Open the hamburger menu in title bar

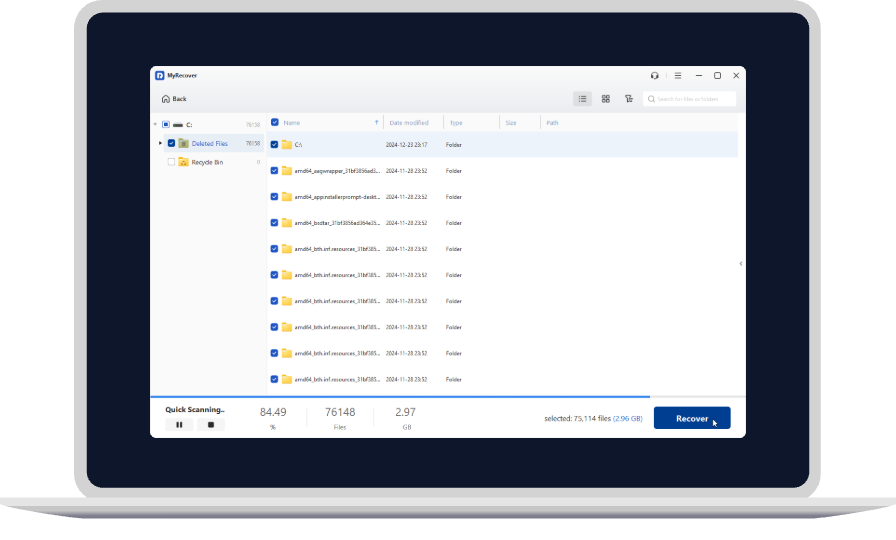[677, 75]
